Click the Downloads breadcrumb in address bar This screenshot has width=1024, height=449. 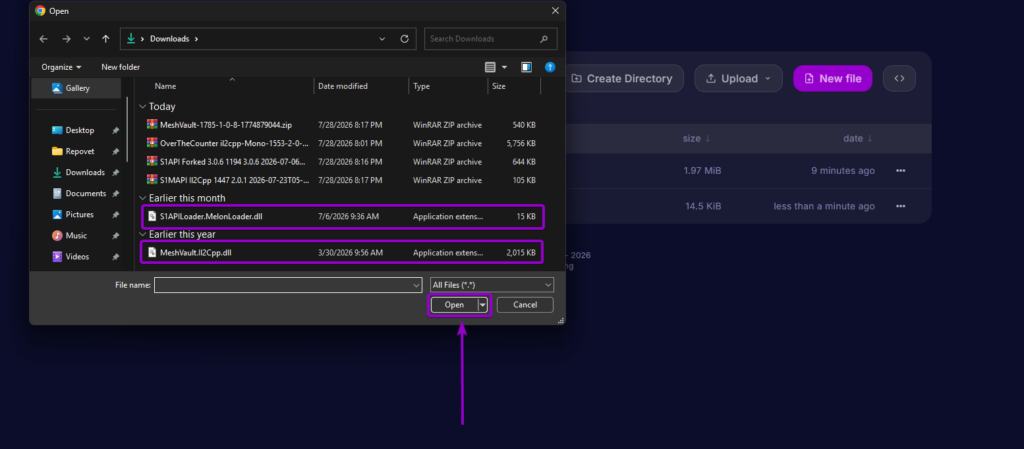pos(169,39)
